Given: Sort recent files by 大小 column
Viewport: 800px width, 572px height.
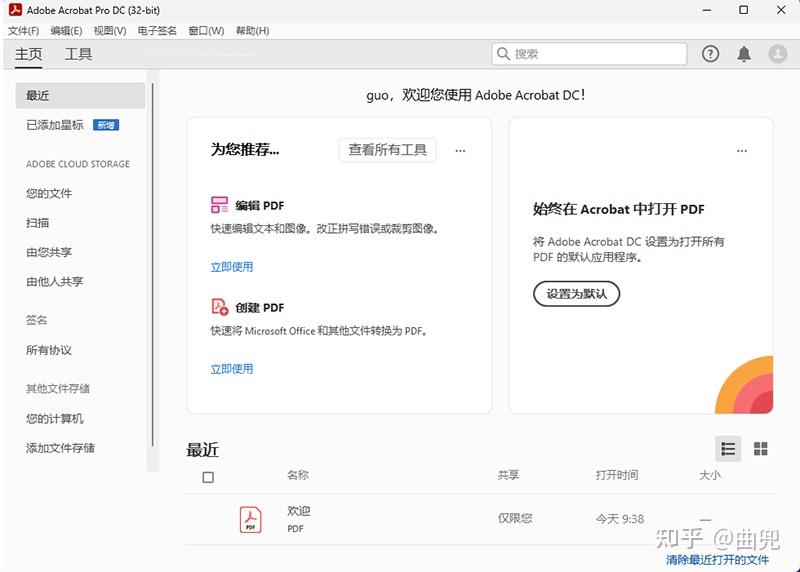Looking at the screenshot, I should click(710, 475).
